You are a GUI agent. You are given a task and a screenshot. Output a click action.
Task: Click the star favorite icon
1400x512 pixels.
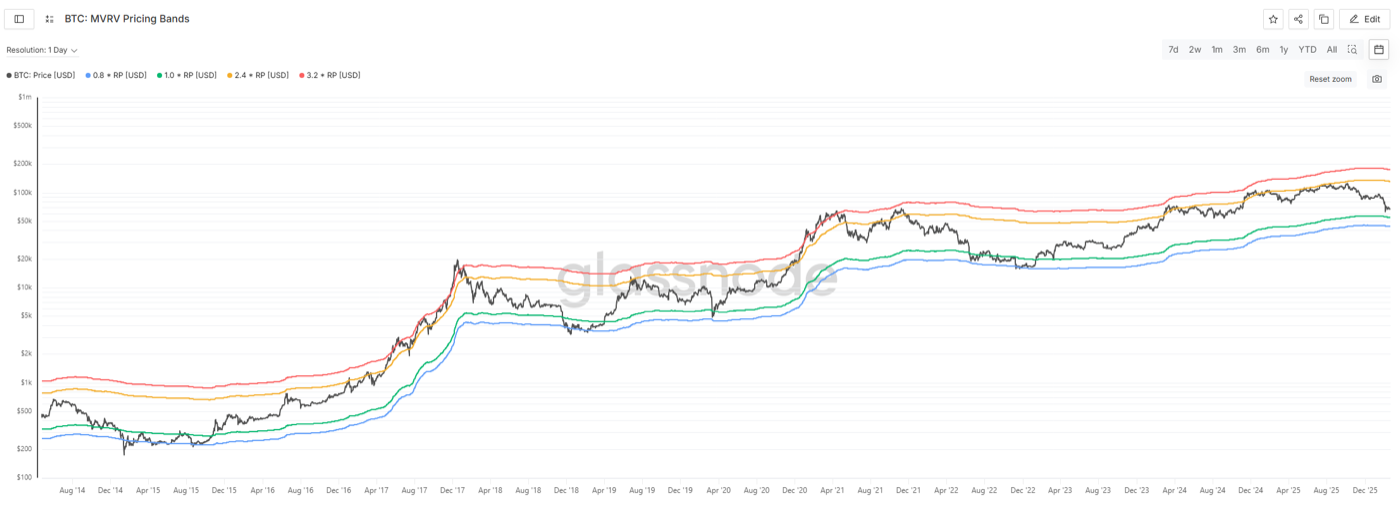[x=1273, y=19]
